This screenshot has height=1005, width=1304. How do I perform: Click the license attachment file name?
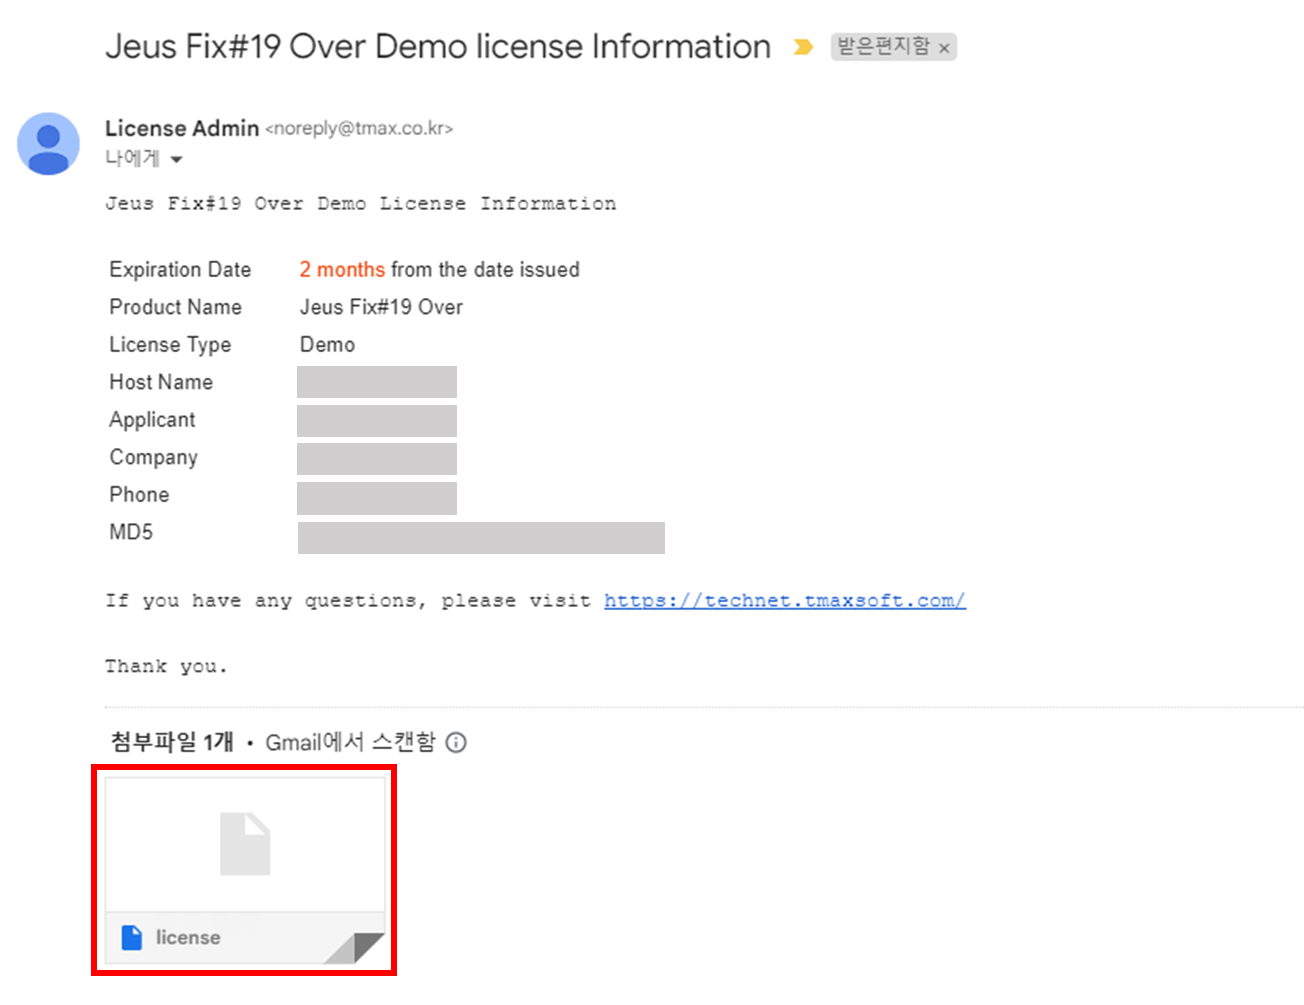188,937
